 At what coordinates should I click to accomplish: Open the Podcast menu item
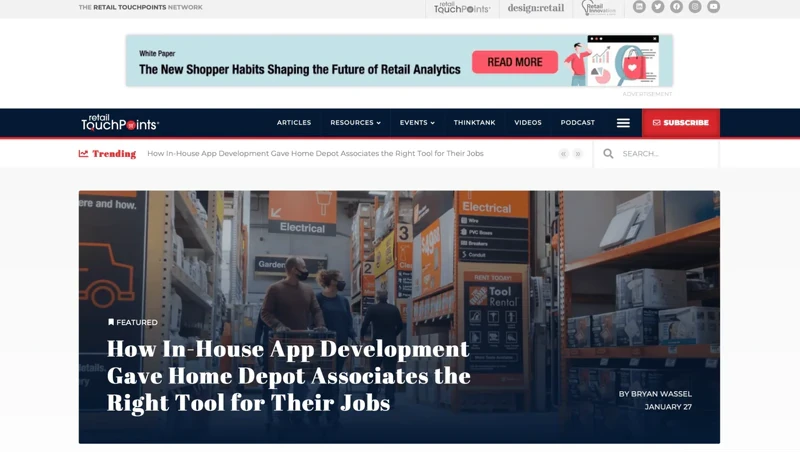[578, 123]
